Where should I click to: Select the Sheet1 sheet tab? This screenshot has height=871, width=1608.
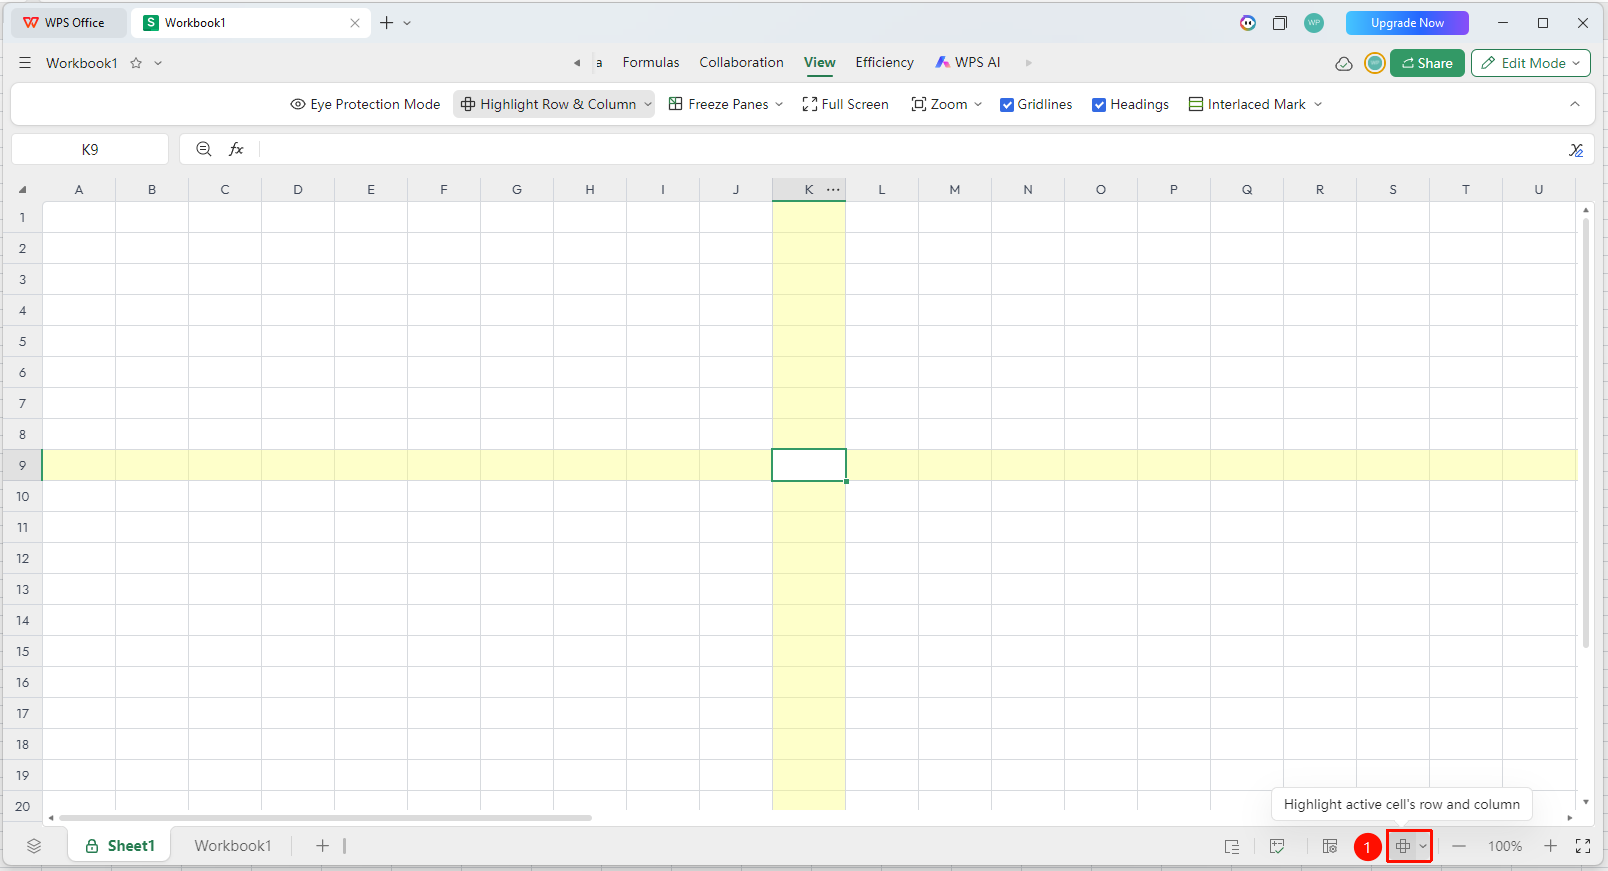(x=120, y=846)
